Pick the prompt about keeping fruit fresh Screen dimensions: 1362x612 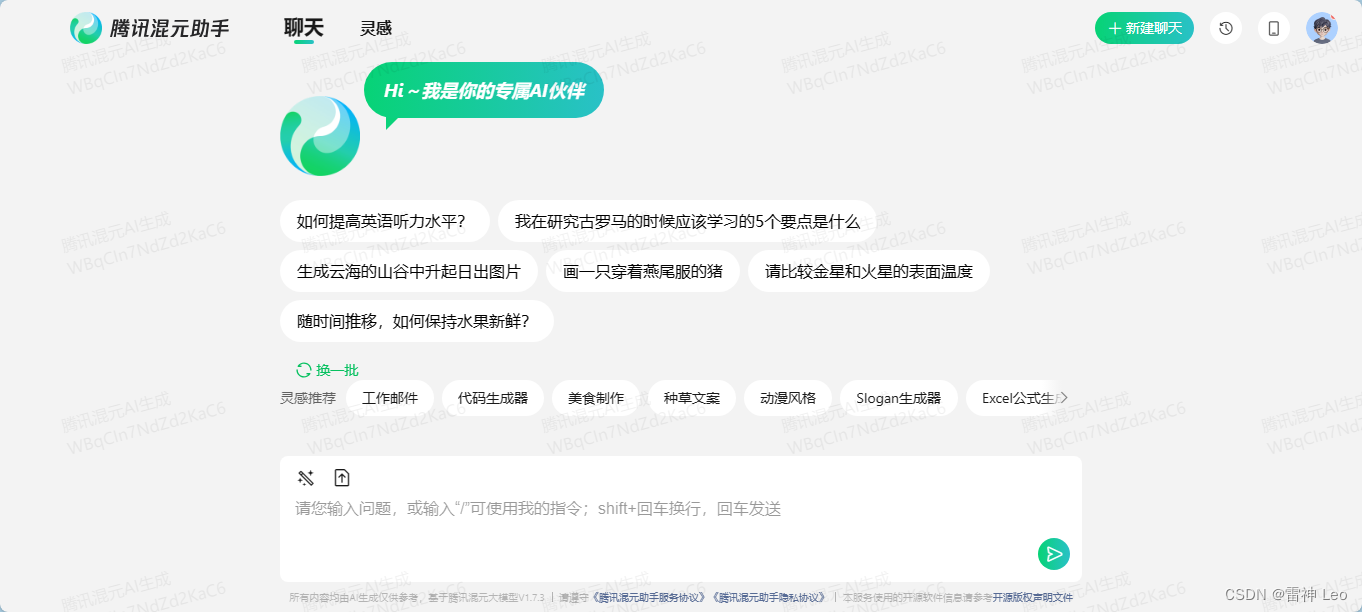click(x=417, y=321)
